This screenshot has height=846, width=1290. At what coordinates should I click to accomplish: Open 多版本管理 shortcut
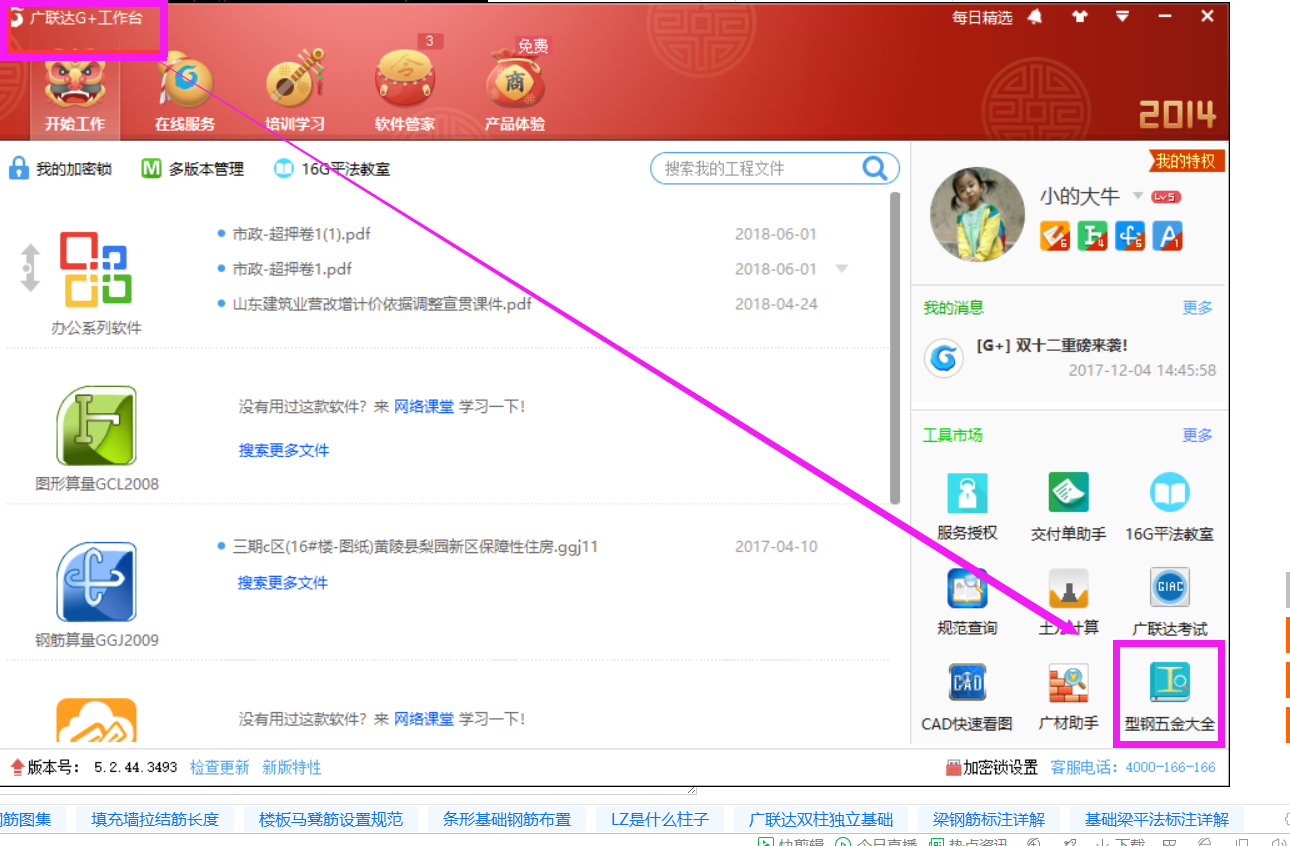[x=193, y=169]
